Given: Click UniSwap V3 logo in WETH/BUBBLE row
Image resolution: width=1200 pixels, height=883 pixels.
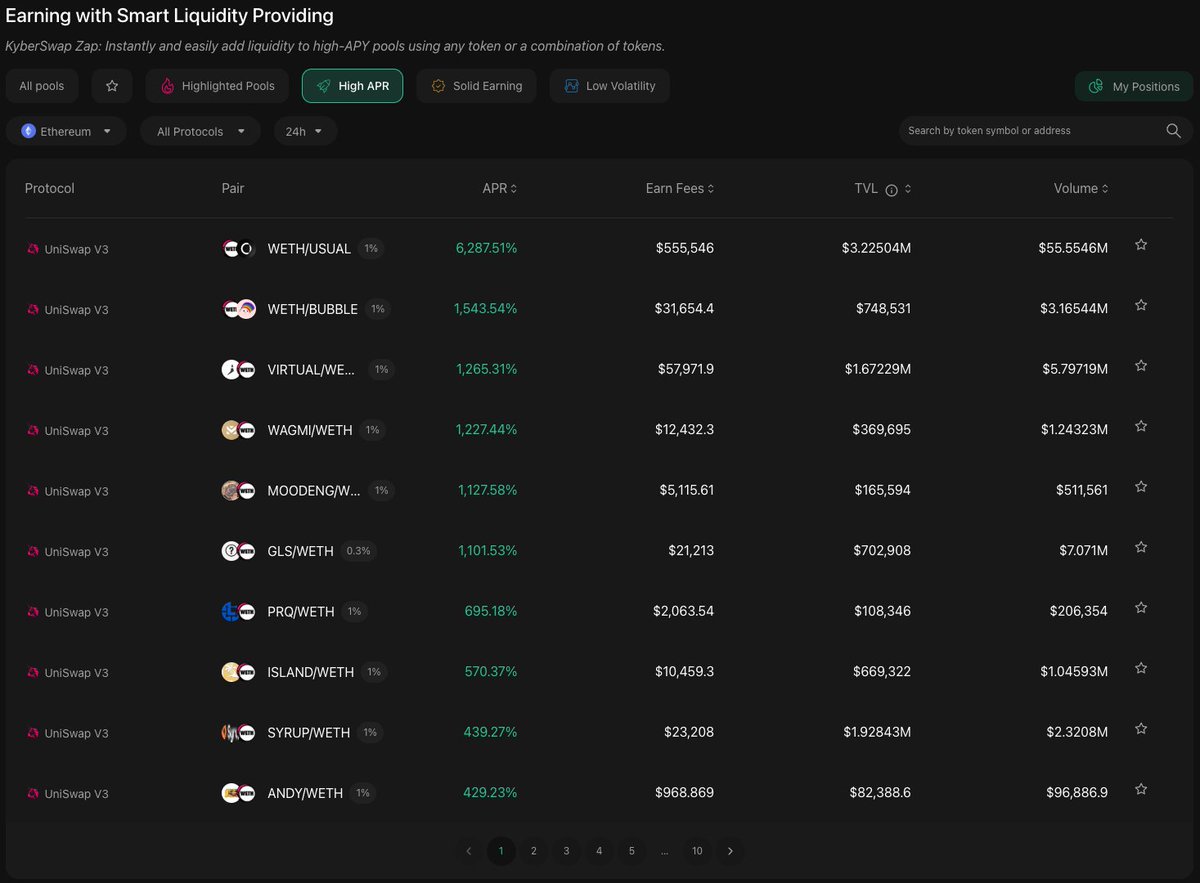Looking at the screenshot, I should 33,310.
